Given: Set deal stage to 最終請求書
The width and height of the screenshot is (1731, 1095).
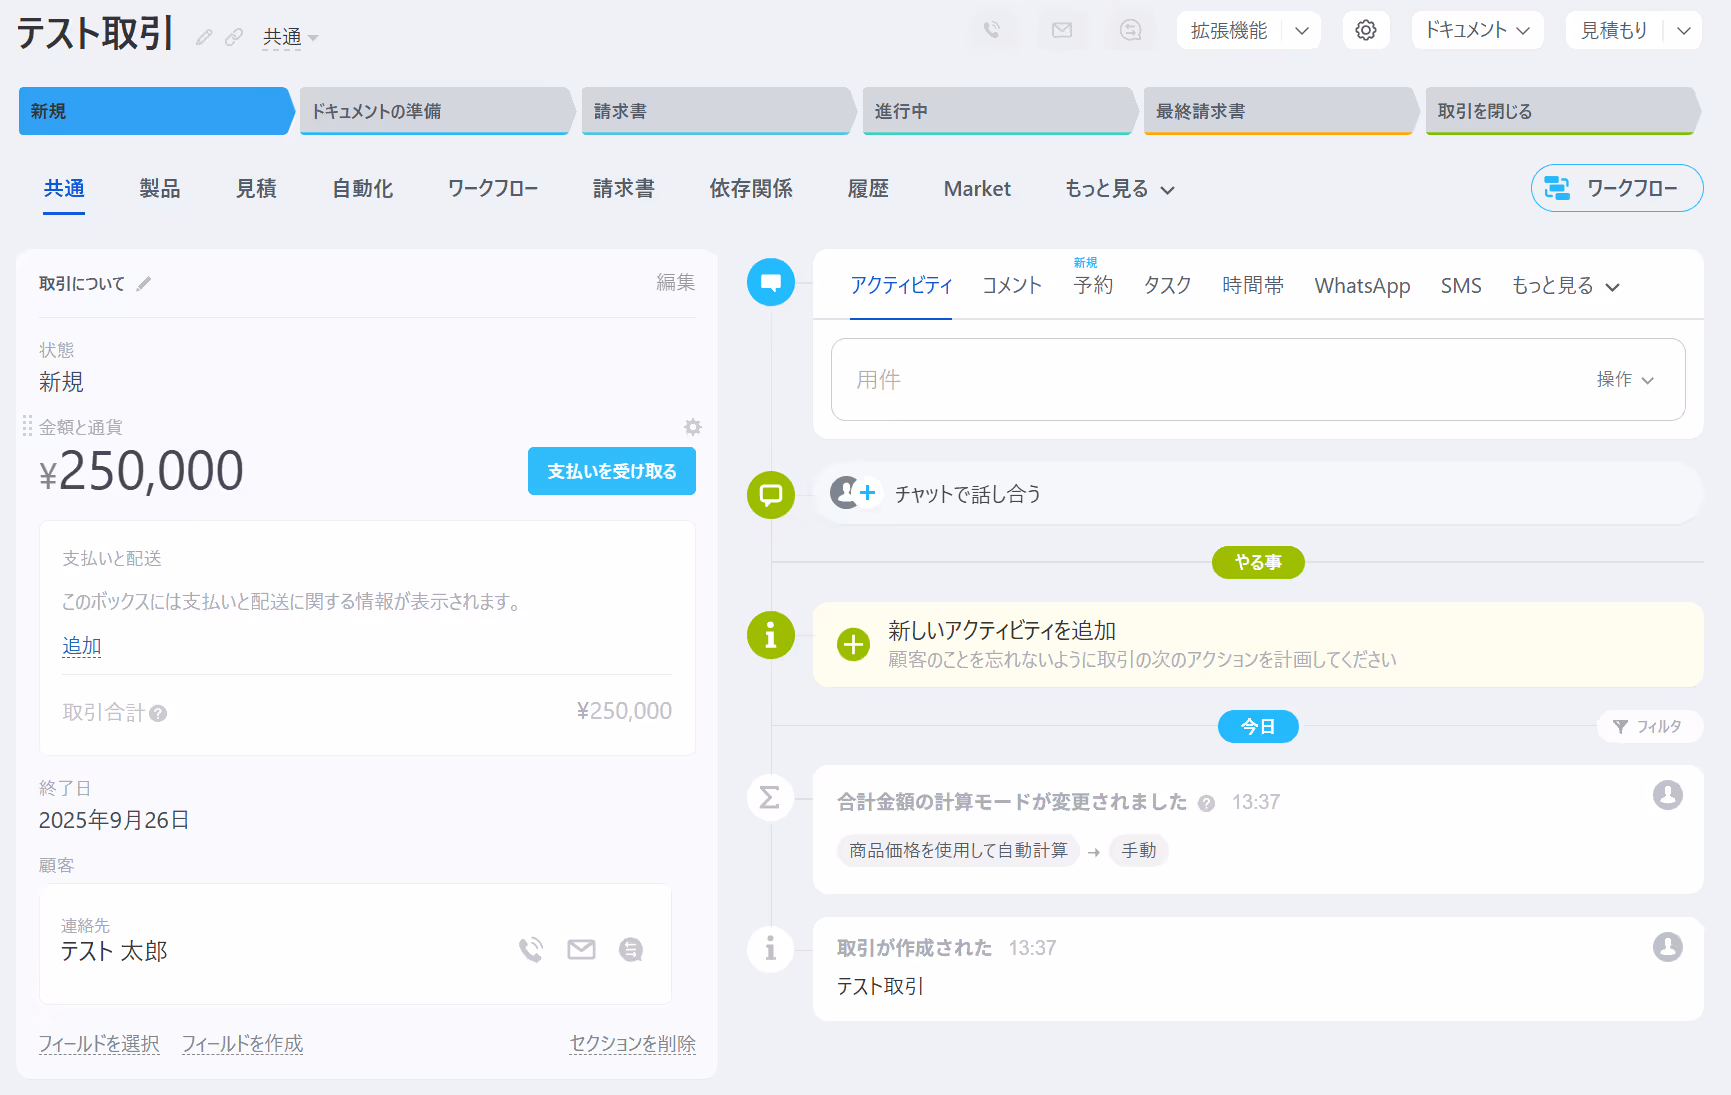Looking at the screenshot, I should (x=1281, y=111).
